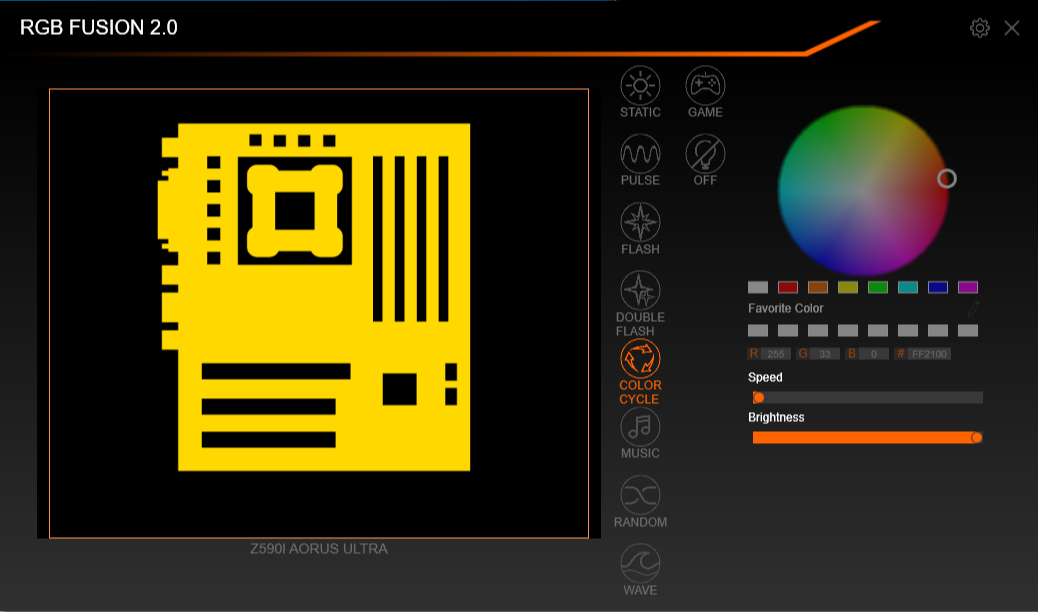Click the Favorite Color label
This screenshot has height=612, width=1038.
click(786, 308)
